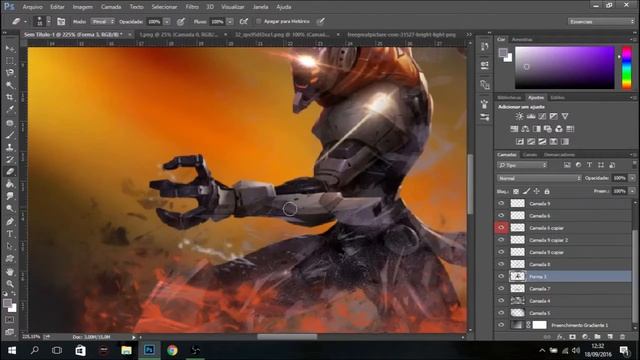This screenshot has height=360, width=640.
Task: Click in the purple color picker field
Action: point(564,67)
